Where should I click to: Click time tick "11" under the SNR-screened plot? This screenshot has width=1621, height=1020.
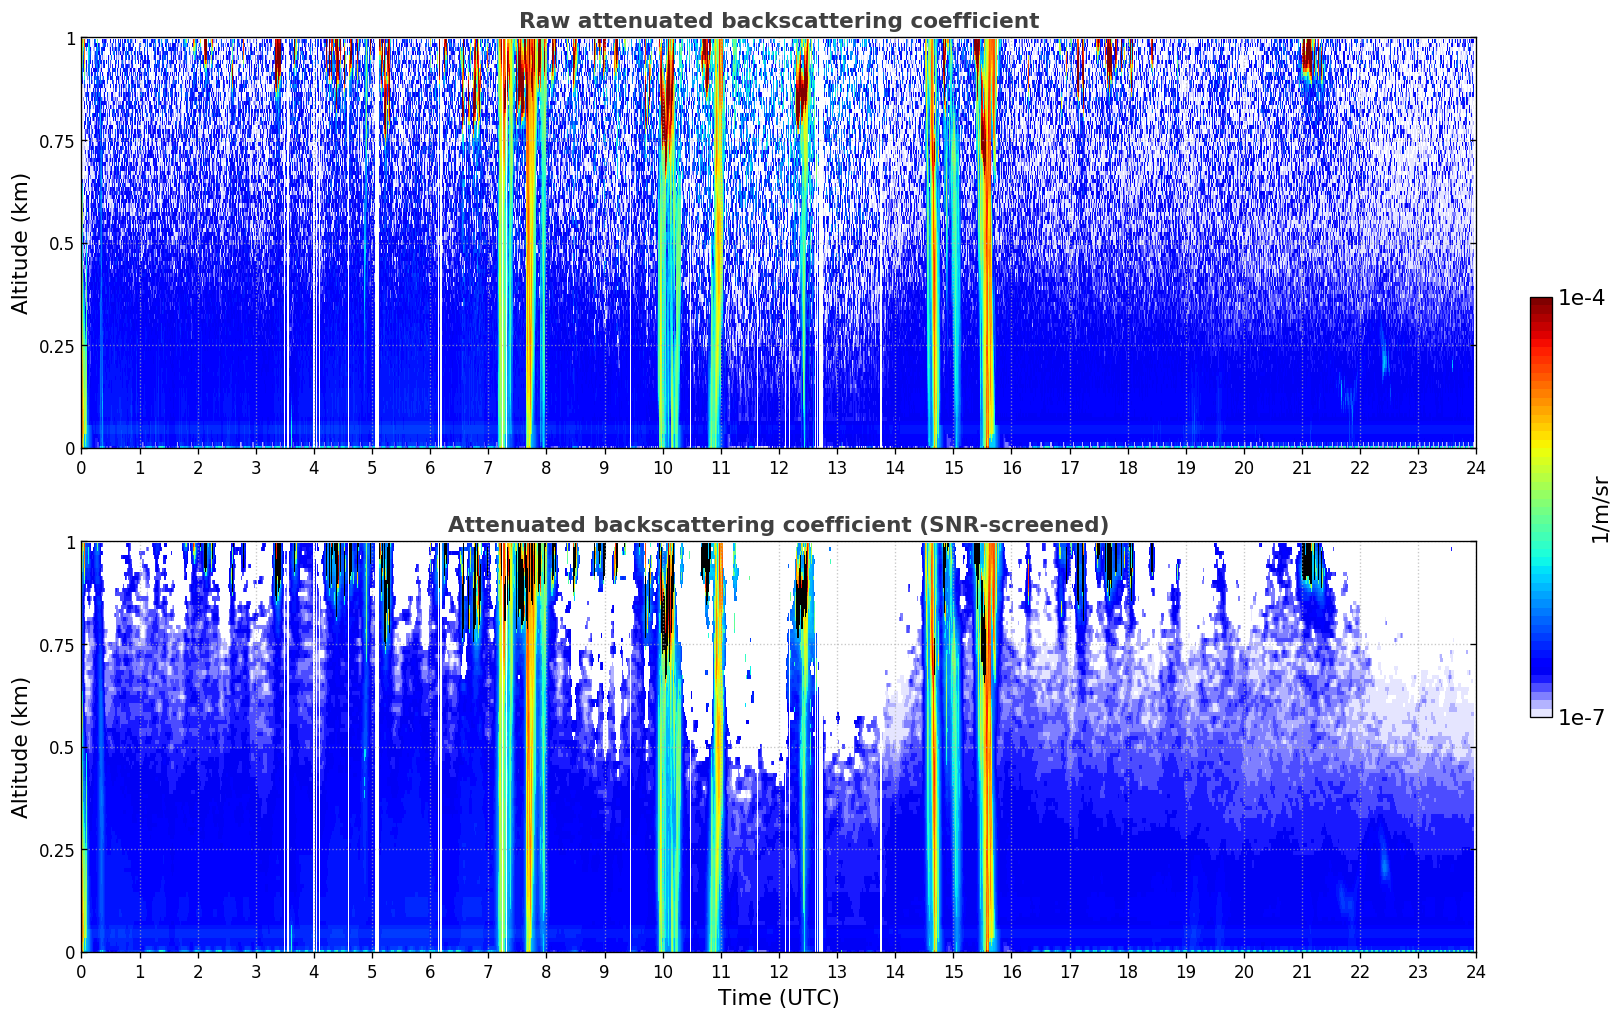[x=720, y=971]
